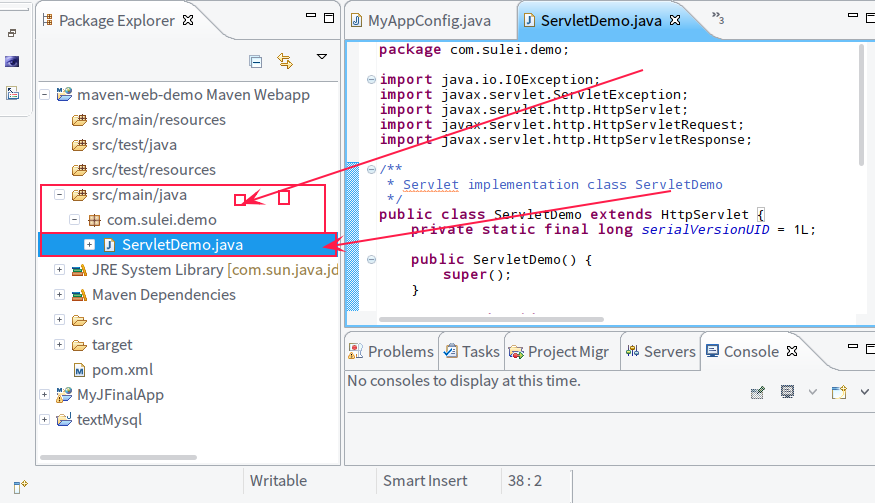The image size is (875, 503).
Task: Click the textMysql project icon
Action: (x=64, y=419)
